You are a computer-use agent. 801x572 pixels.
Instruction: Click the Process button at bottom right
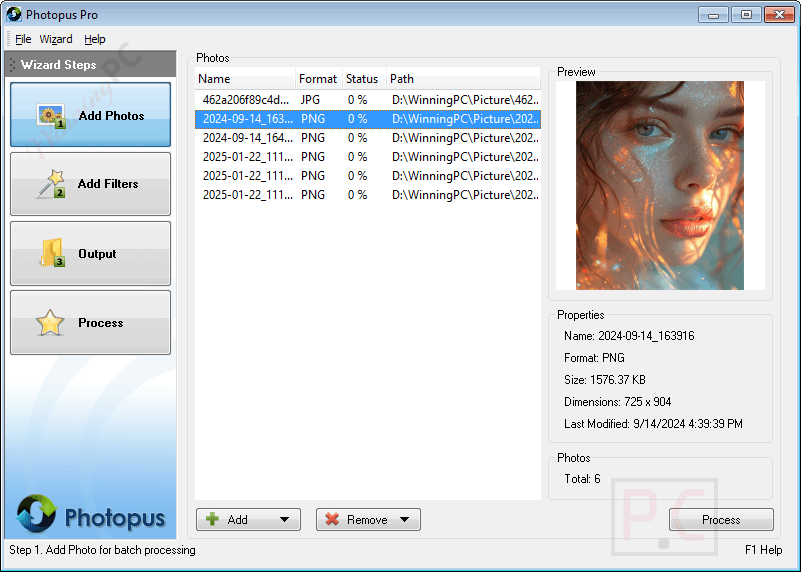721,519
